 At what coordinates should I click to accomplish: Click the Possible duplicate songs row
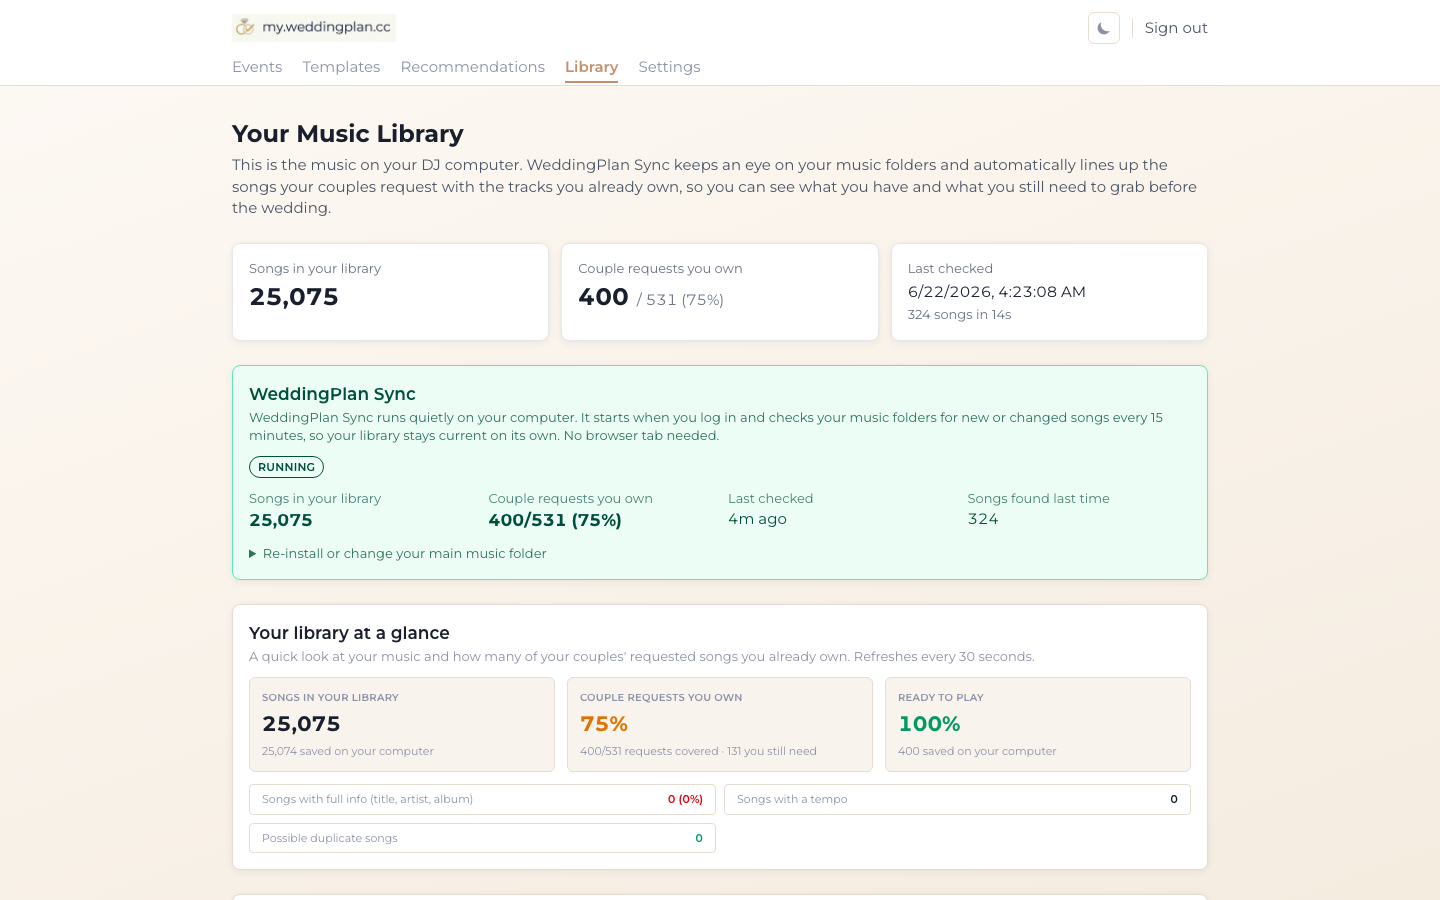click(482, 838)
